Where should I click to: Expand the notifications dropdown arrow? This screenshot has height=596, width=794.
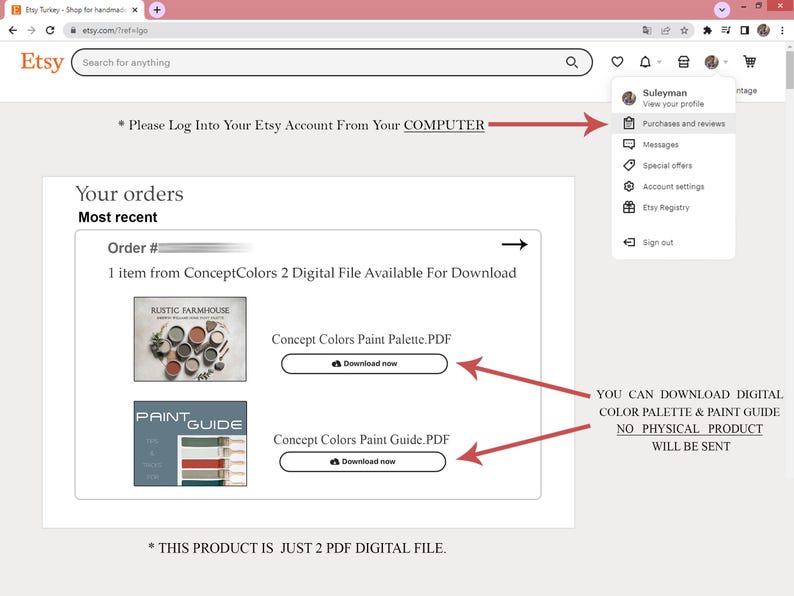(659, 62)
